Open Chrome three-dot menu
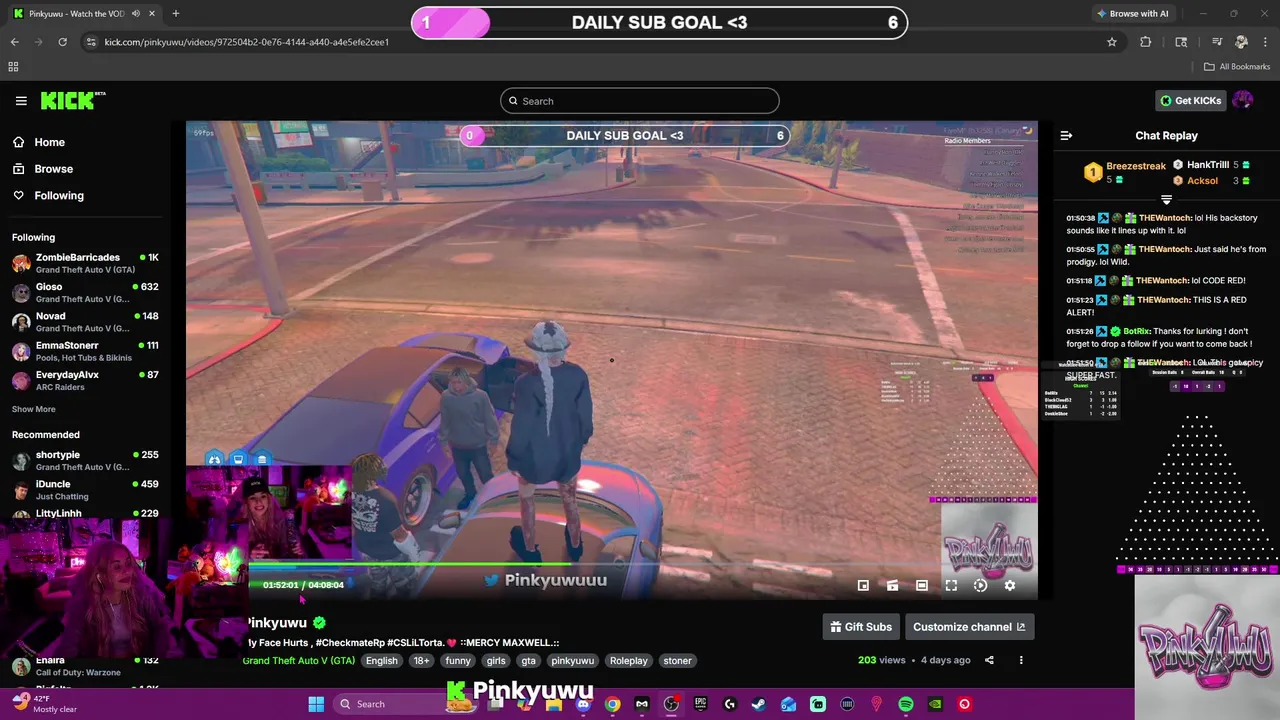 [1265, 42]
